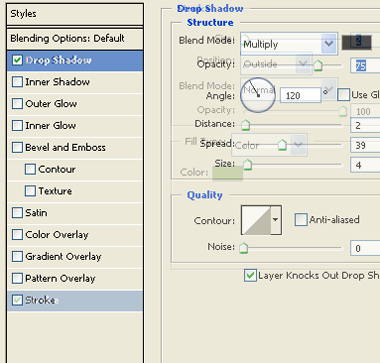Tick the Contour sub-option checkbox
The width and height of the screenshot is (380, 363).
tap(30, 169)
